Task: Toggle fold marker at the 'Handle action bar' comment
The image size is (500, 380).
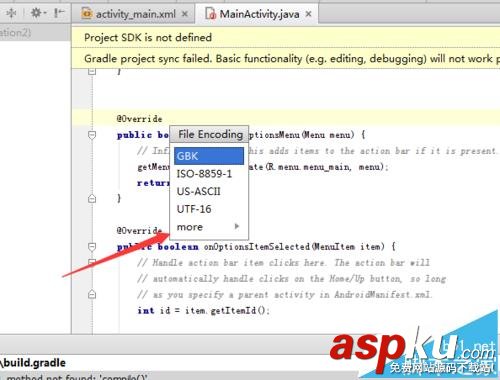Action: [92, 262]
